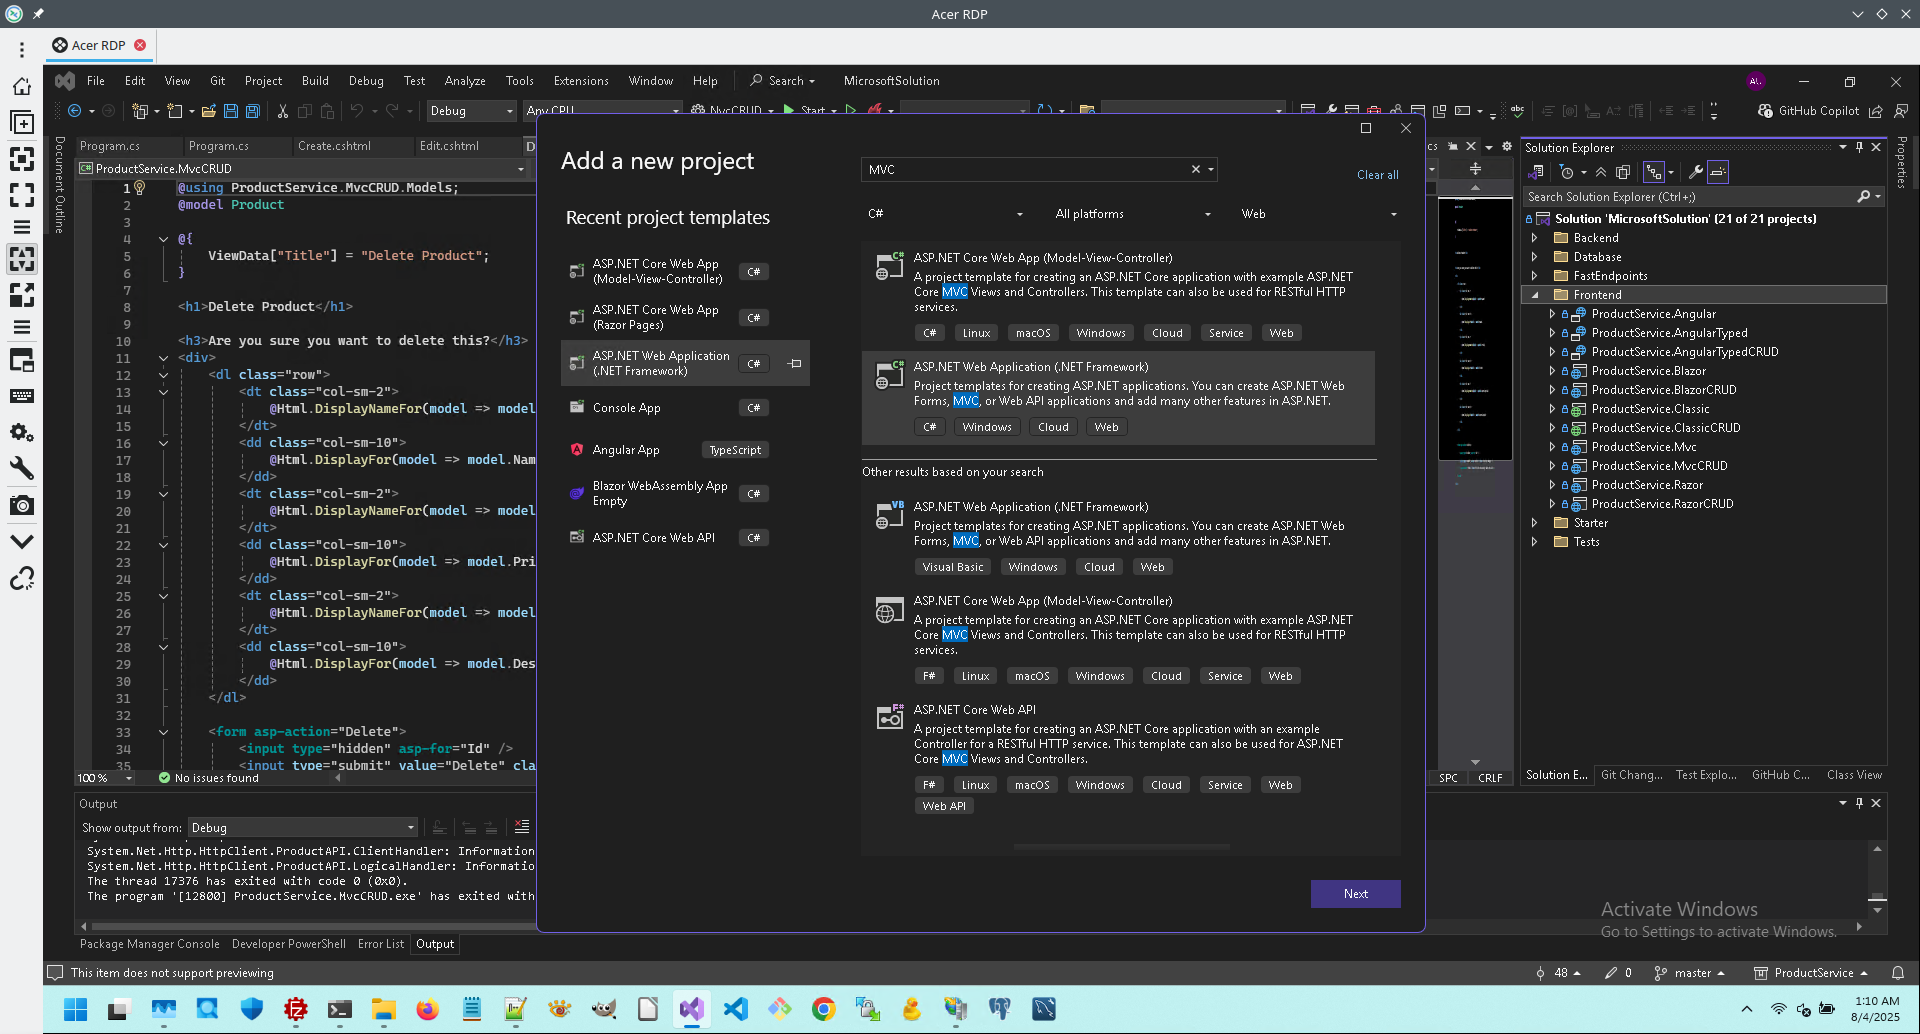Open the All platforms filter dropdown
The image size is (1920, 1034).
pos(1133,214)
